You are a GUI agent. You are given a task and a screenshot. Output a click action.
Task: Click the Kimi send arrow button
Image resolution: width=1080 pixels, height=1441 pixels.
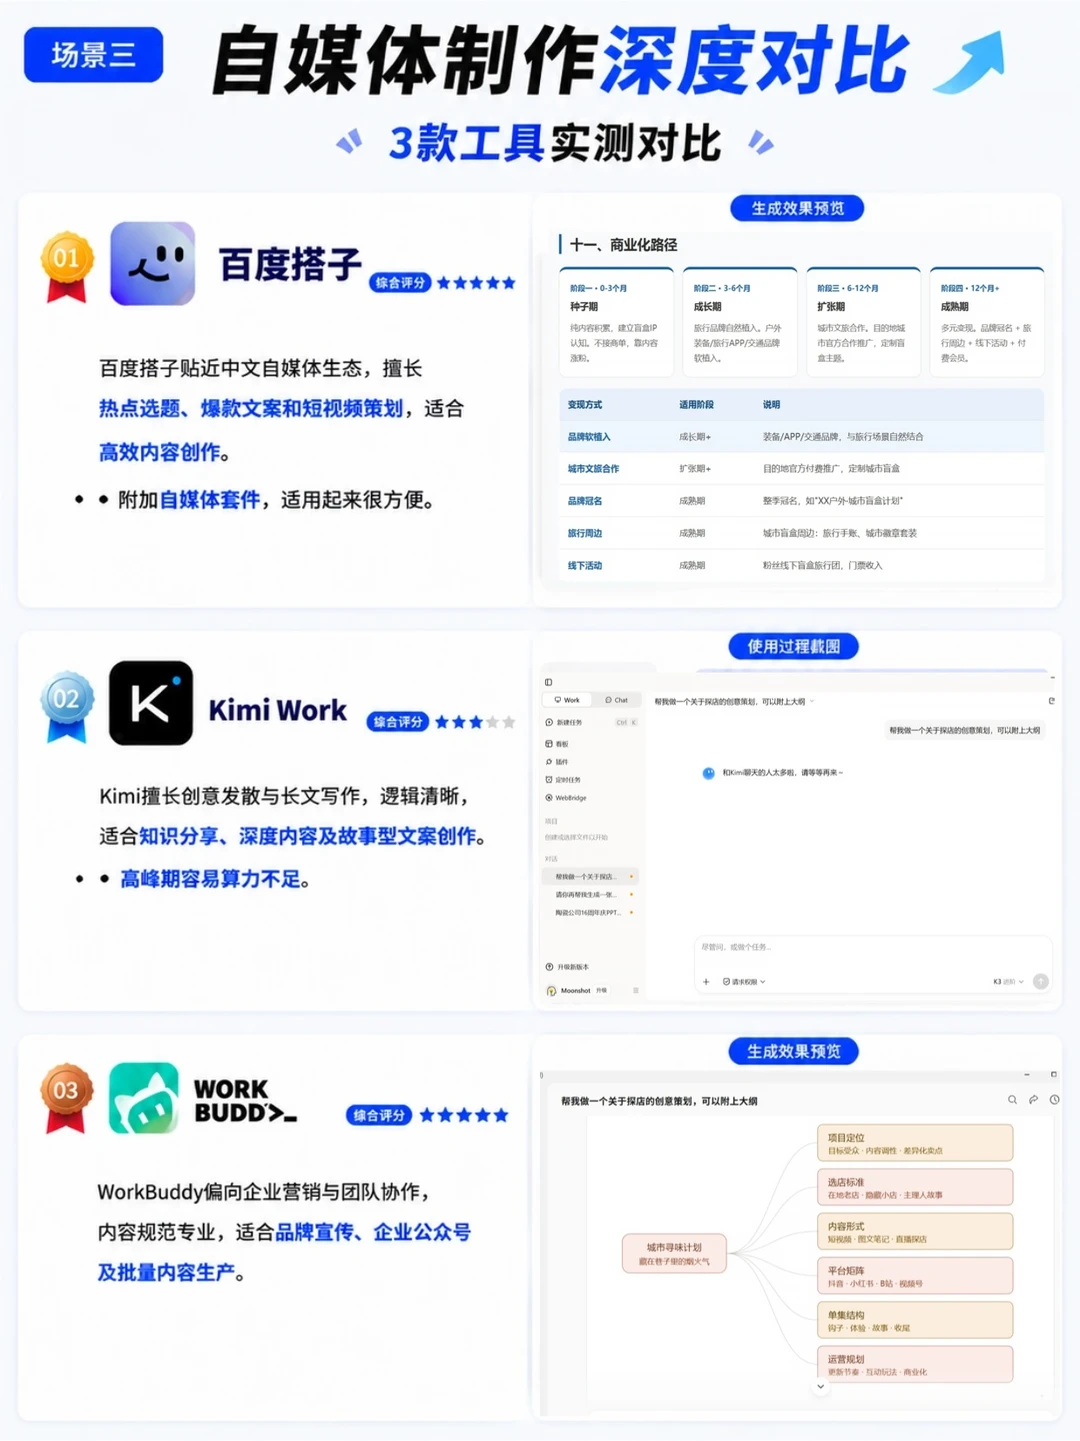click(1041, 982)
